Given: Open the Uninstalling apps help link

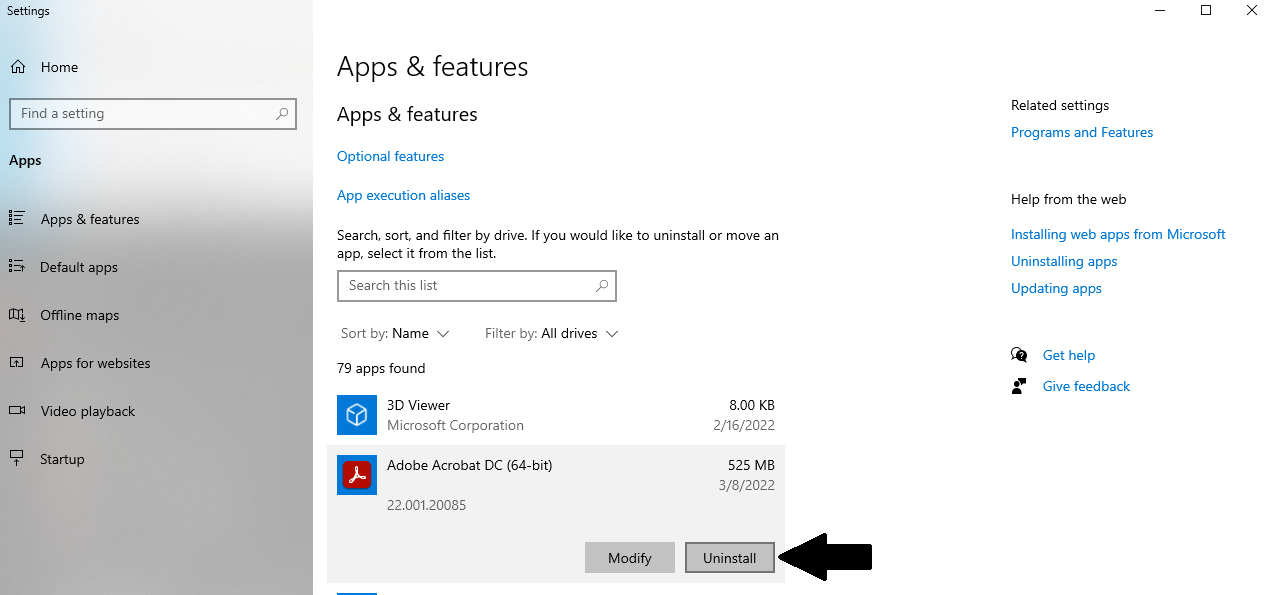Looking at the screenshot, I should tap(1063, 261).
